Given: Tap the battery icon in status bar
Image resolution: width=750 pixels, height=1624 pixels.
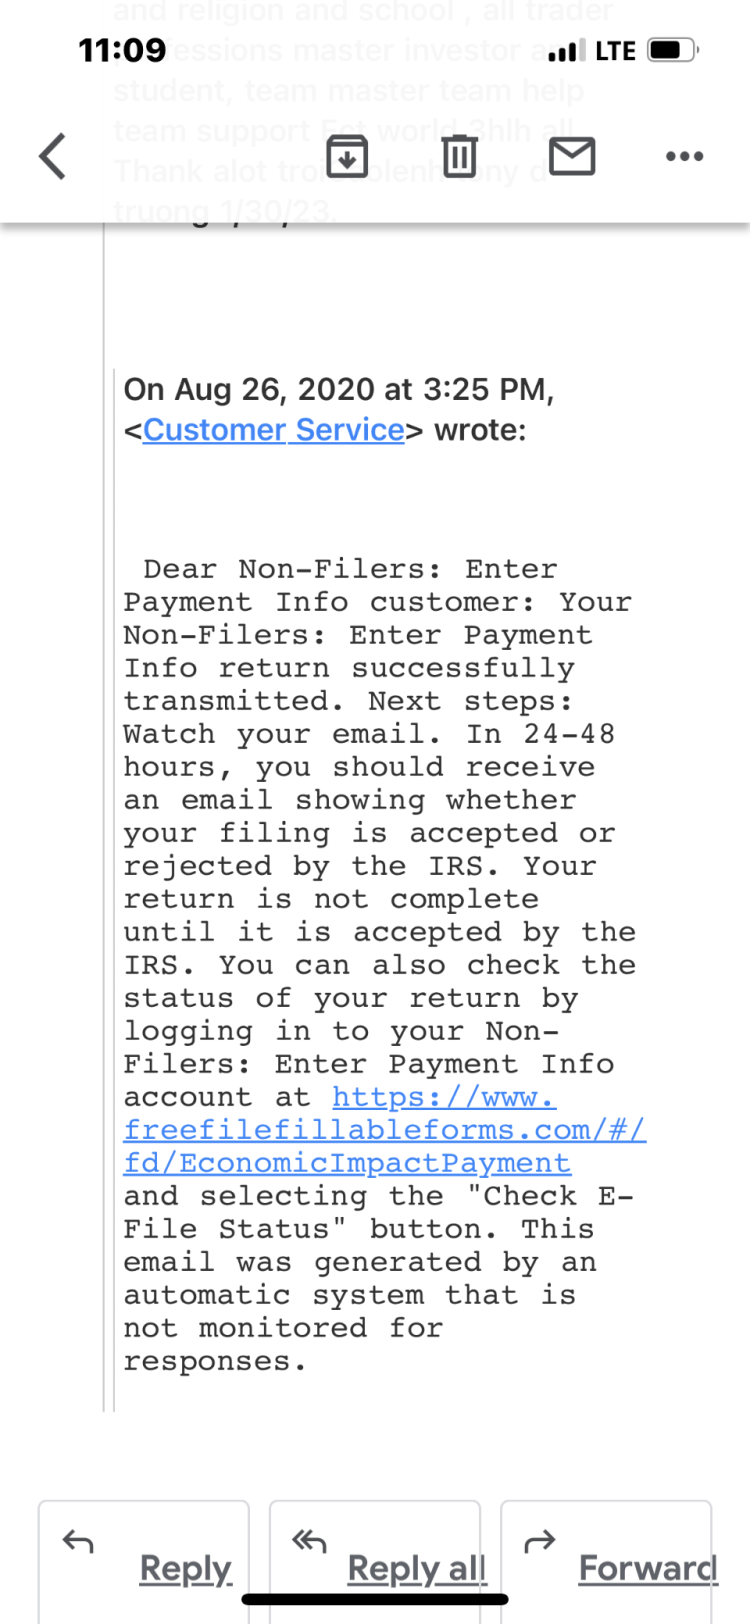Looking at the screenshot, I should click(671, 50).
